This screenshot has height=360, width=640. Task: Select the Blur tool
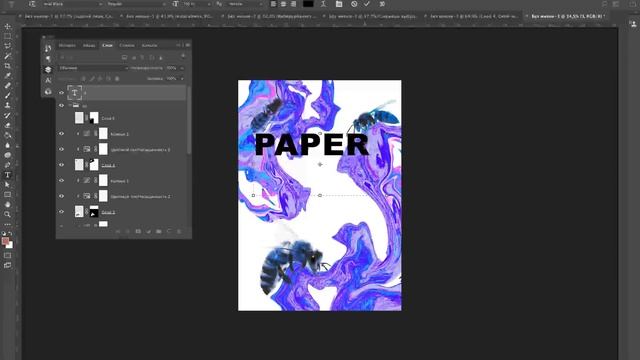[7, 145]
